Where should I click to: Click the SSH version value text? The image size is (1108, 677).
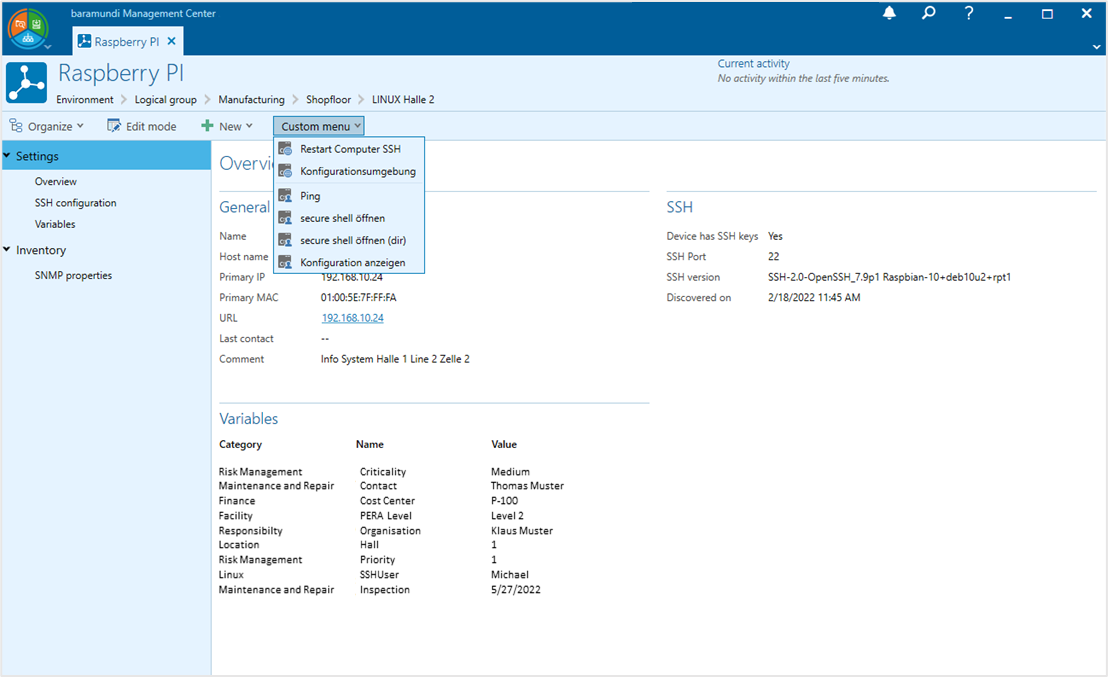coord(889,277)
